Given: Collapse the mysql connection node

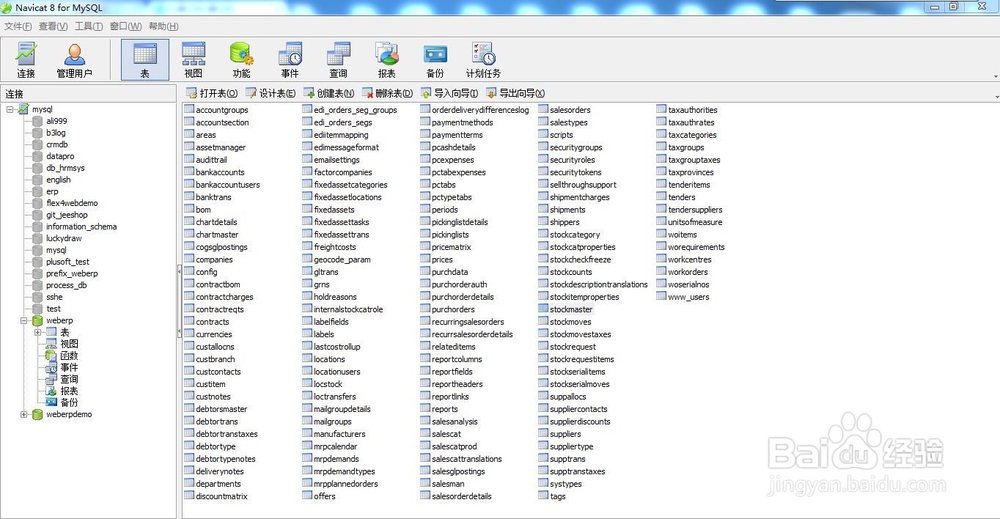Looking at the screenshot, I should 10,110.
